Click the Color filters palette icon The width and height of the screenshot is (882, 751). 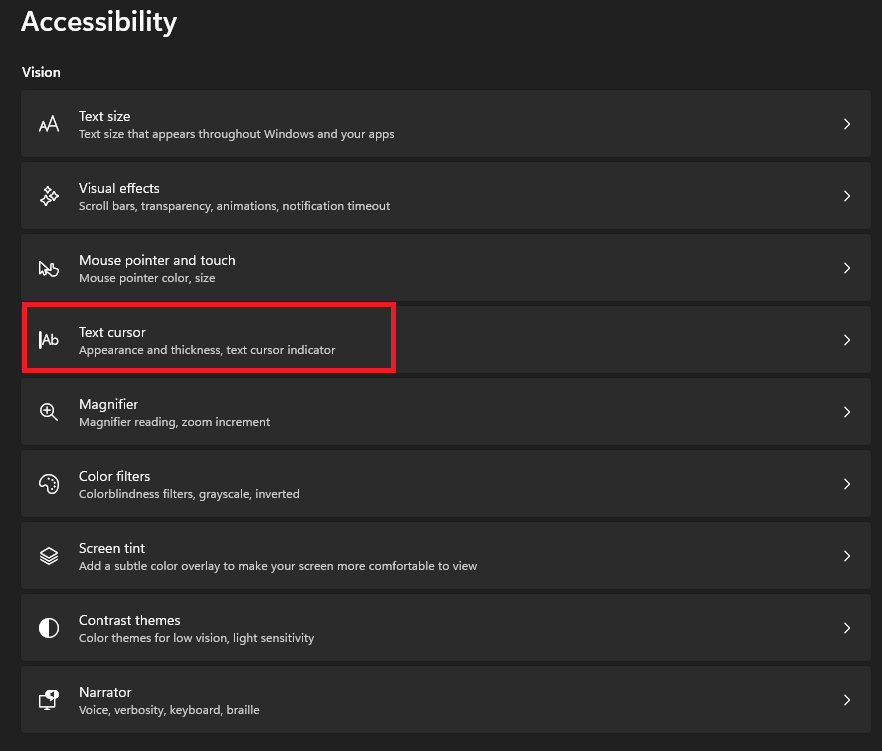point(49,484)
